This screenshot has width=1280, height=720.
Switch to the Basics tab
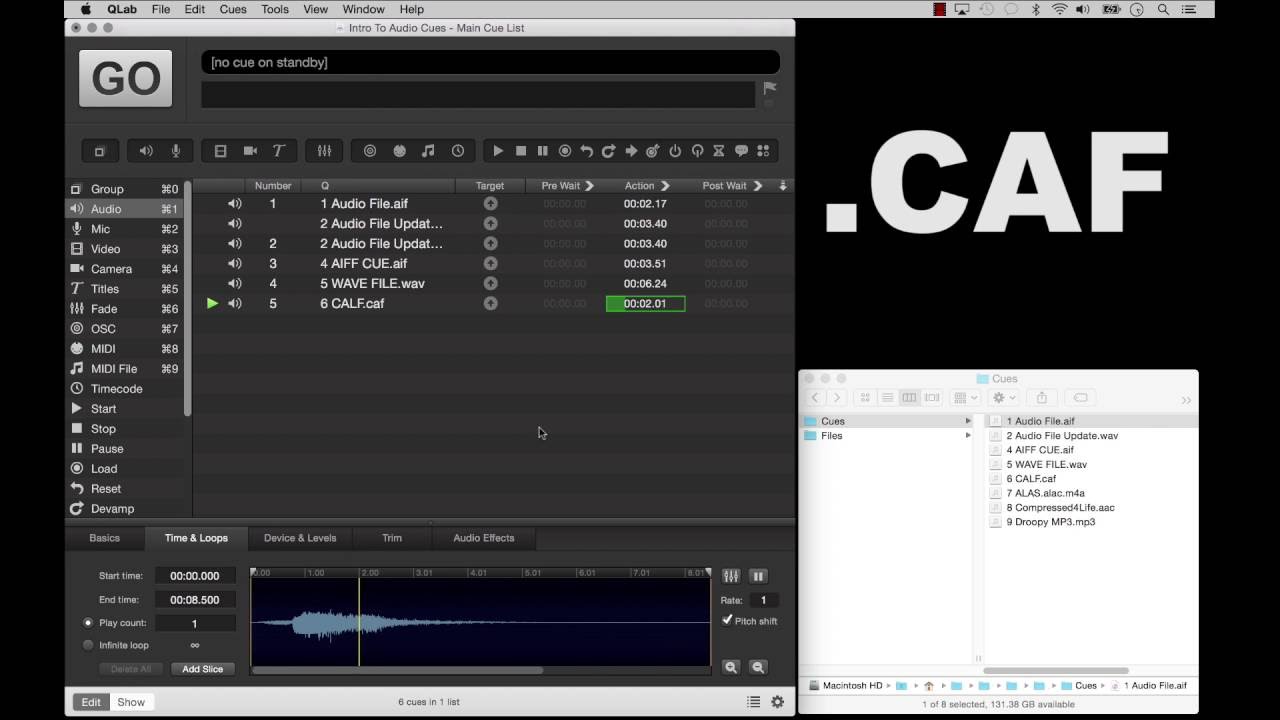click(104, 538)
